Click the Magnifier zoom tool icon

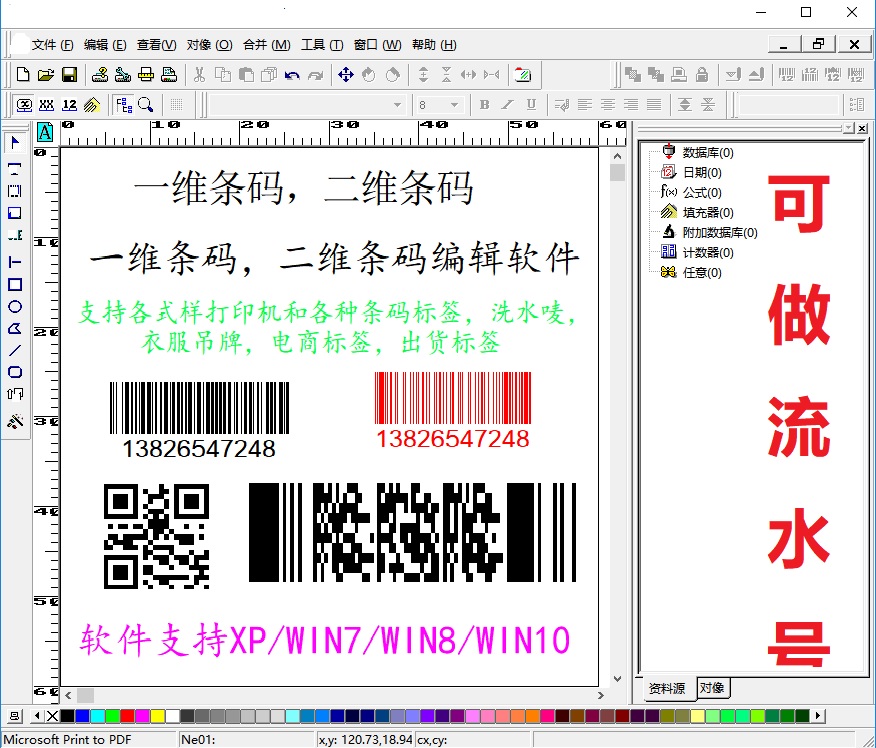click(x=145, y=104)
